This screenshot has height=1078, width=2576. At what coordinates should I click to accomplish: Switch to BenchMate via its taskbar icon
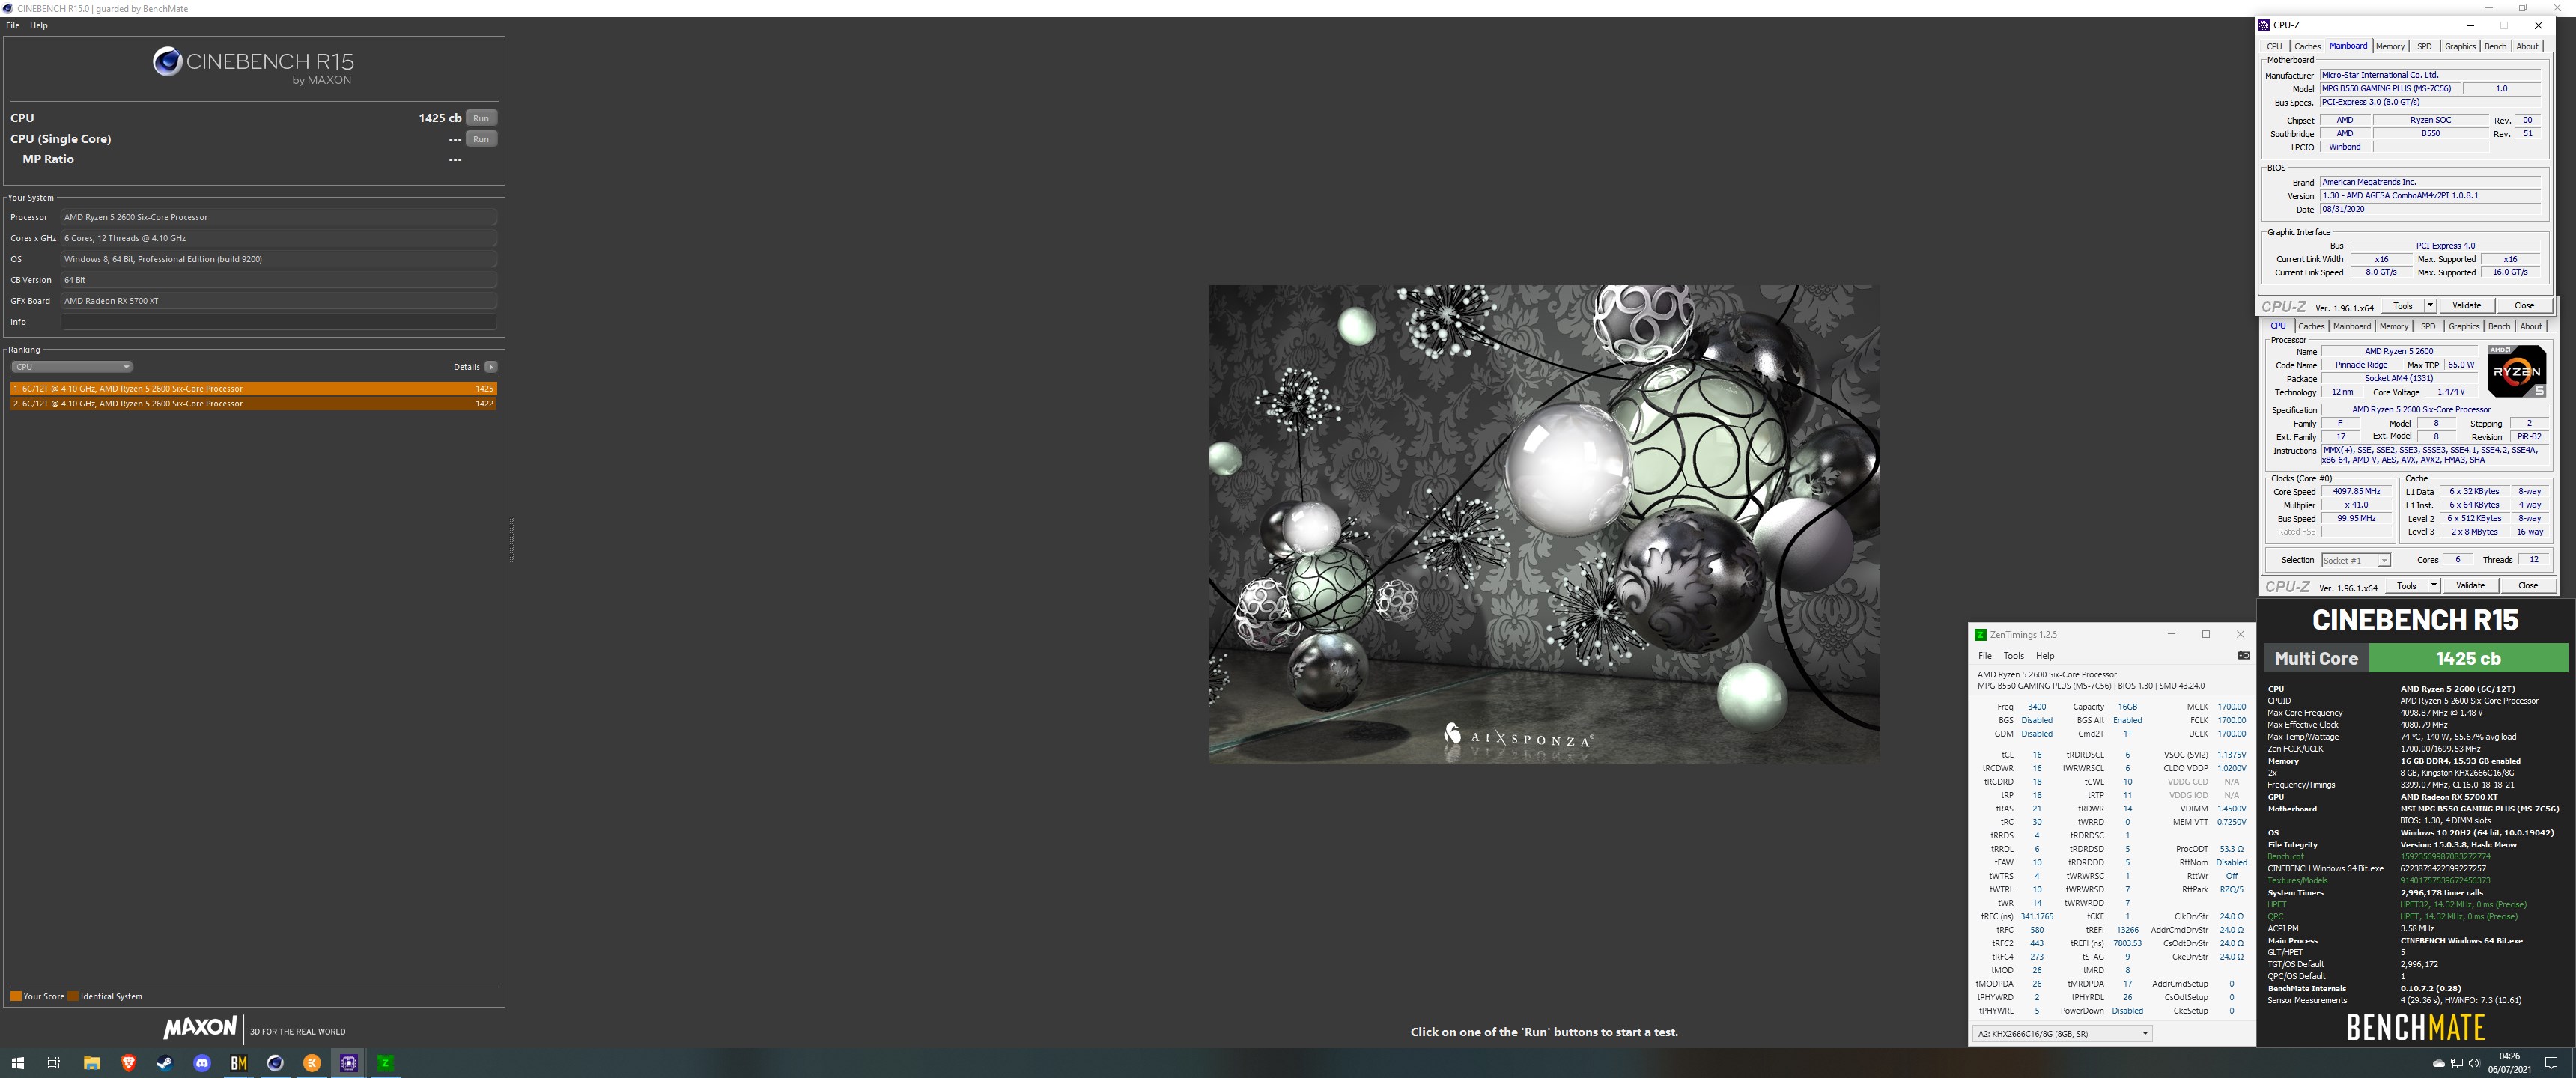238,1063
